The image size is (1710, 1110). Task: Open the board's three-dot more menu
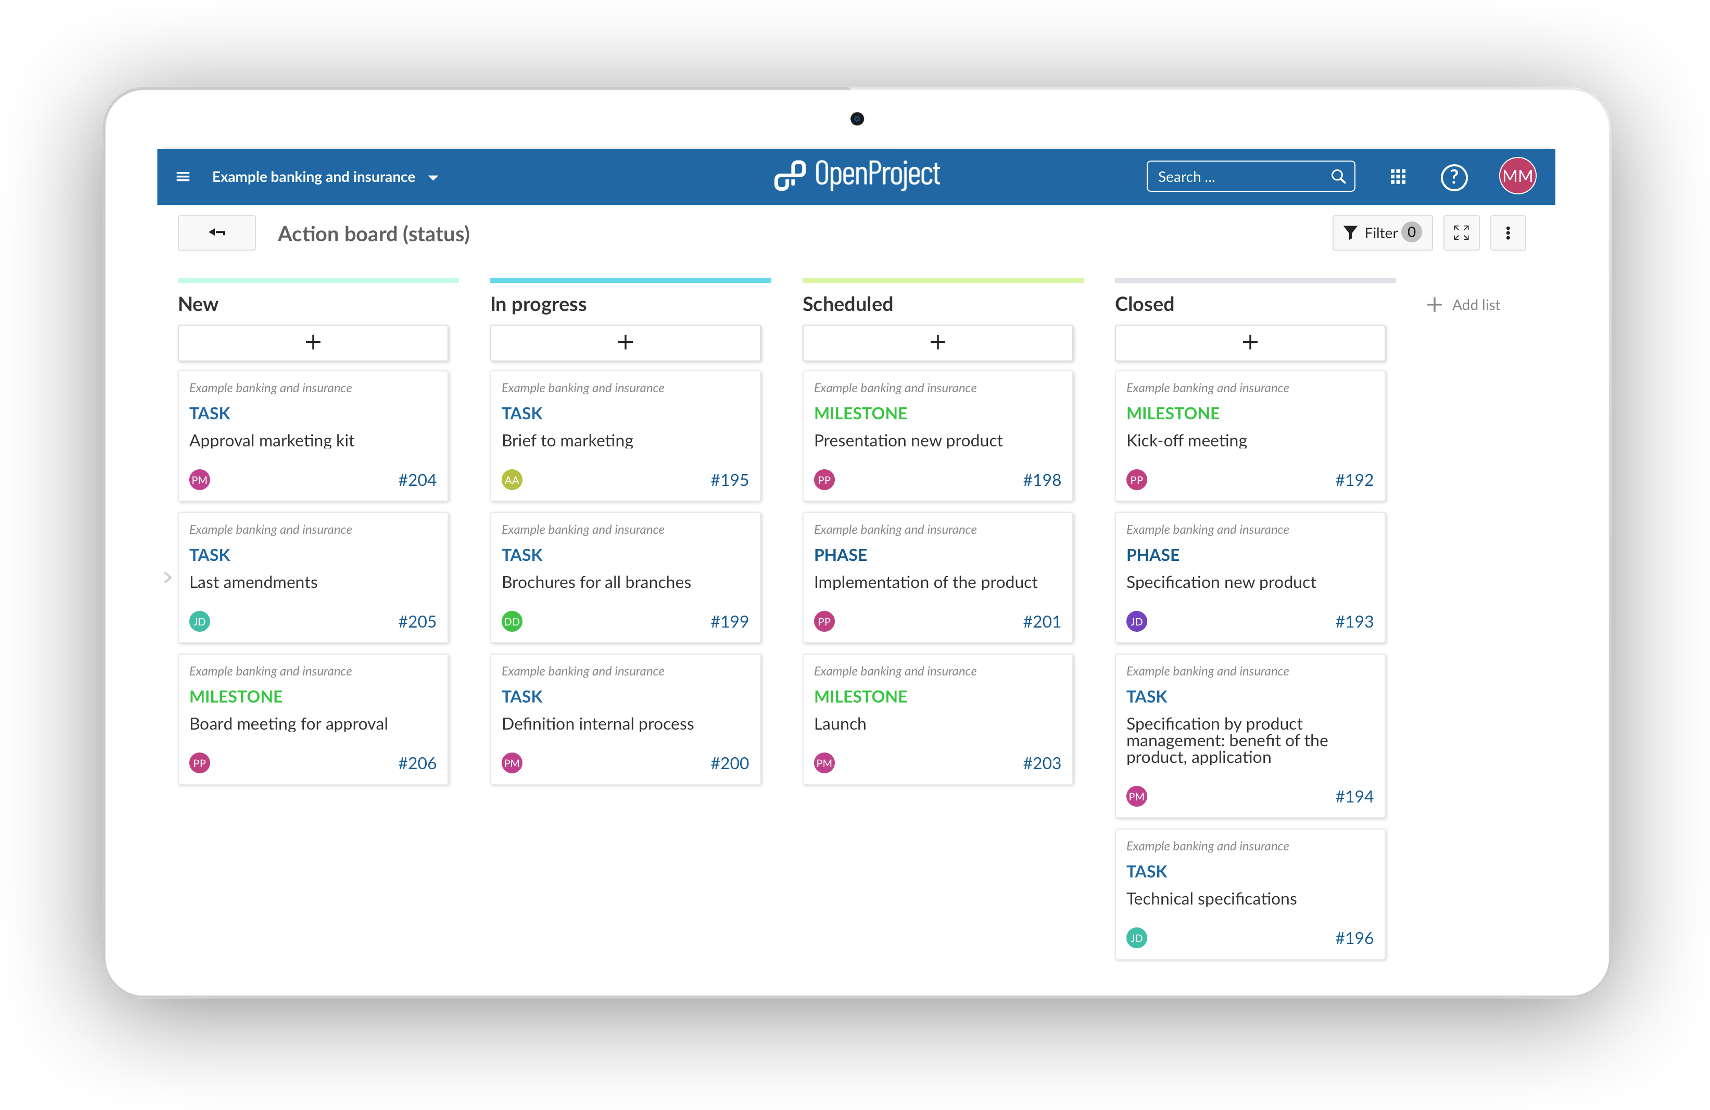pos(1507,233)
